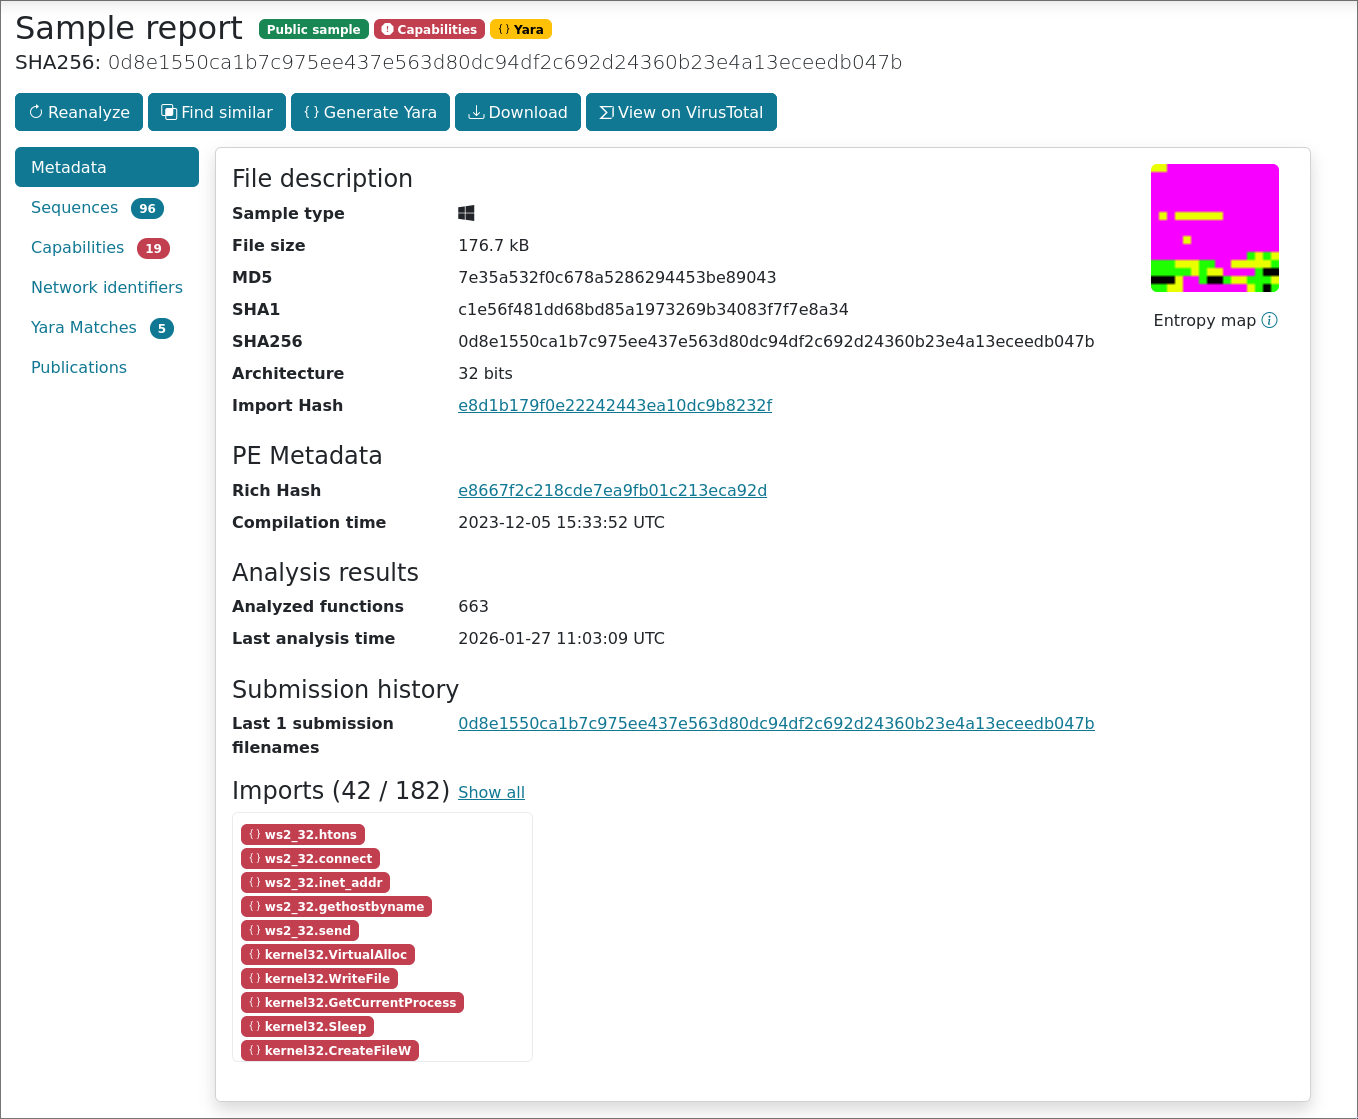Open Network identifiers tab
Viewport: 1358px width, 1119px height.
(x=107, y=288)
